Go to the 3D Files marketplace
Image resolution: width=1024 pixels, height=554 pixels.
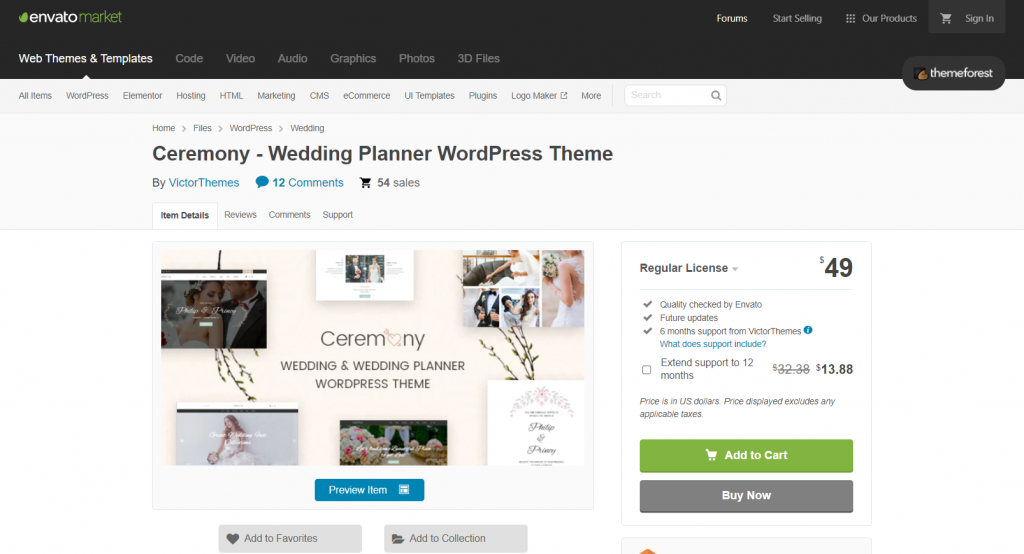click(479, 59)
